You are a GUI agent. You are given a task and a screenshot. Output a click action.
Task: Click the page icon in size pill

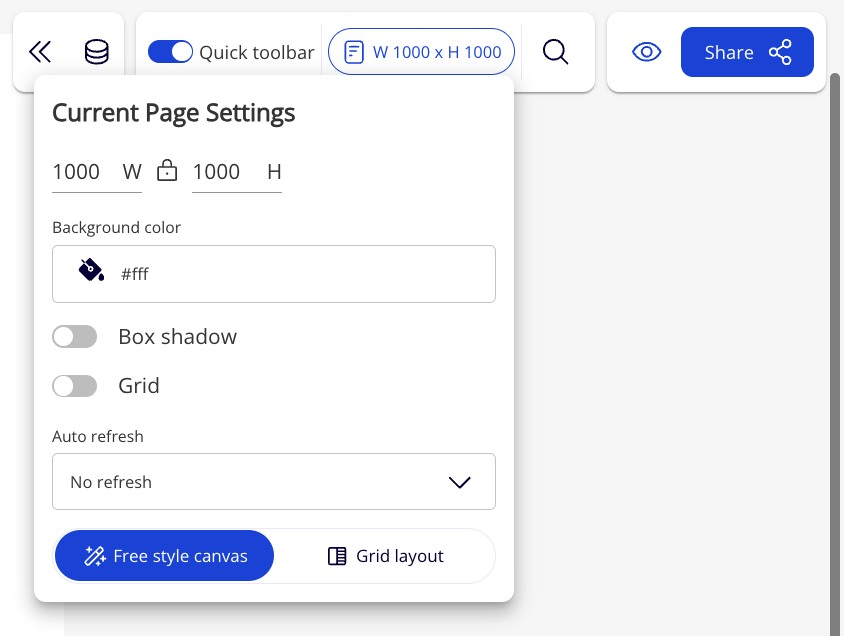353,52
